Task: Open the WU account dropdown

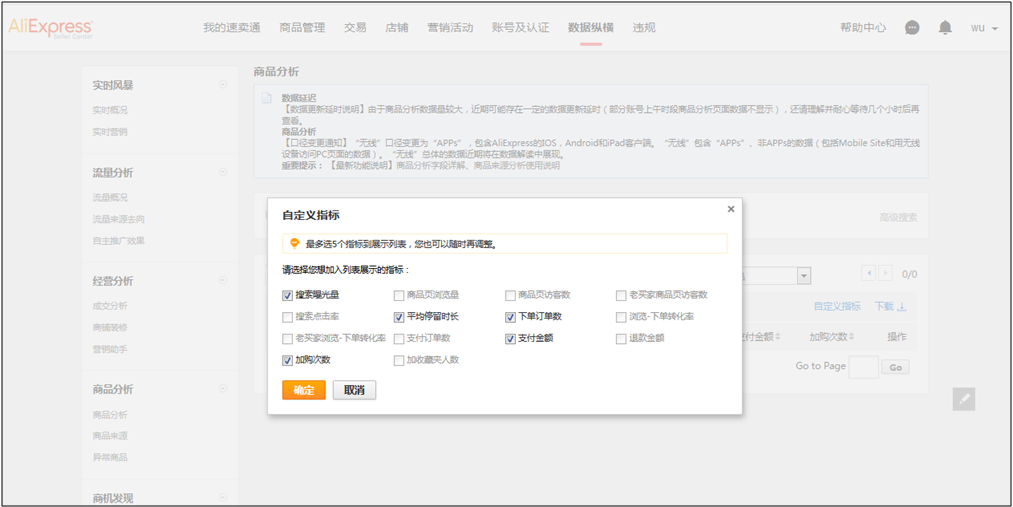Action: coord(984,28)
